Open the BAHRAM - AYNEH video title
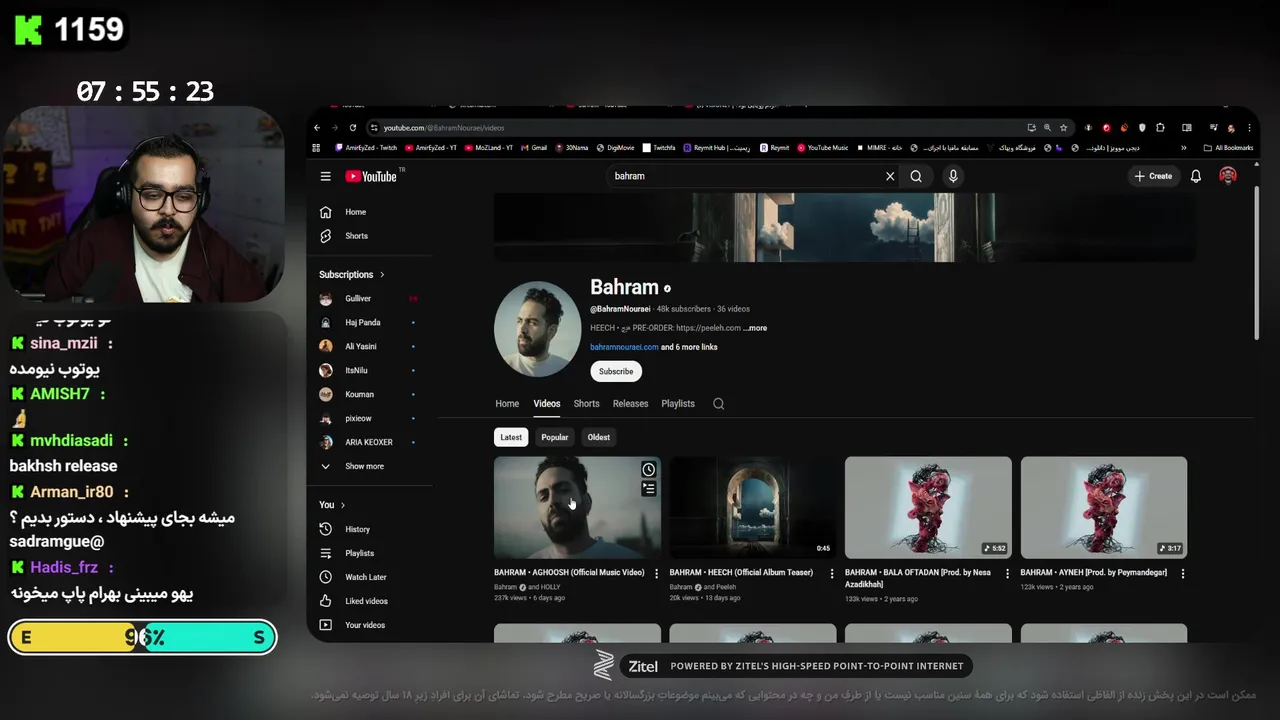 [1094, 573]
